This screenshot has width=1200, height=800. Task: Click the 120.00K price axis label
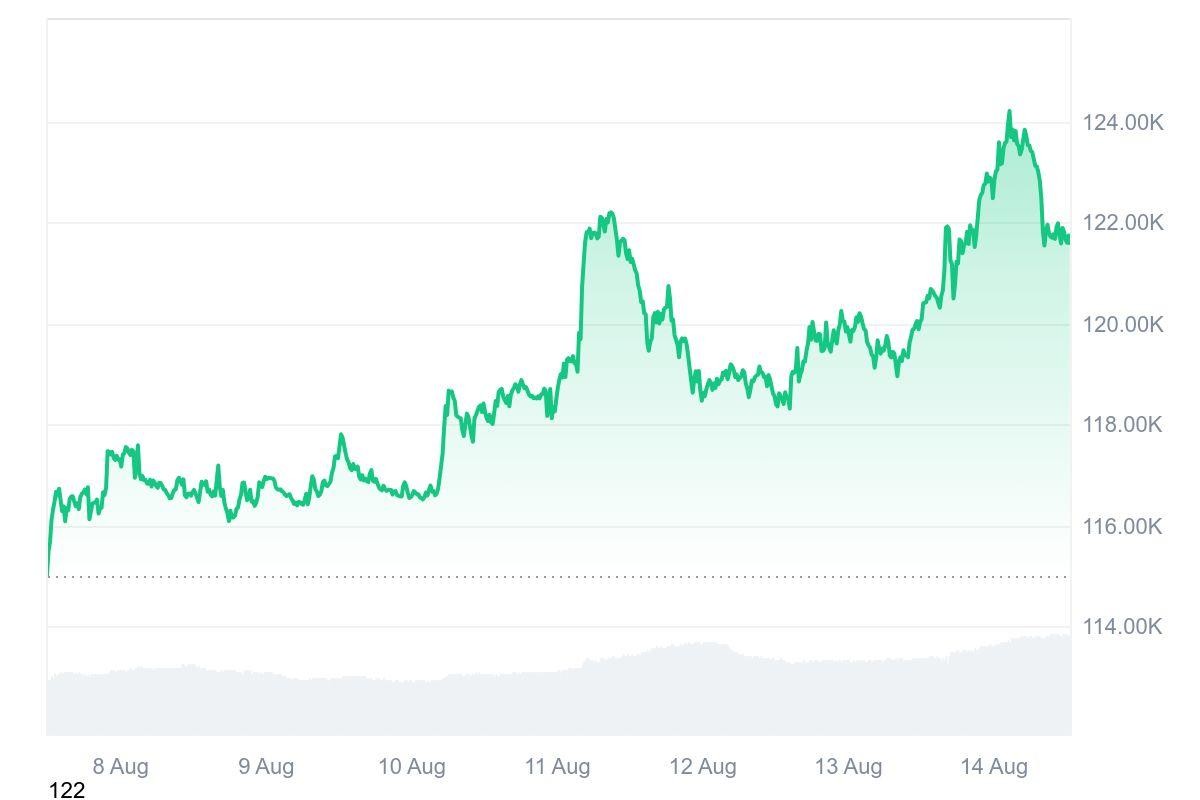point(1123,324)
